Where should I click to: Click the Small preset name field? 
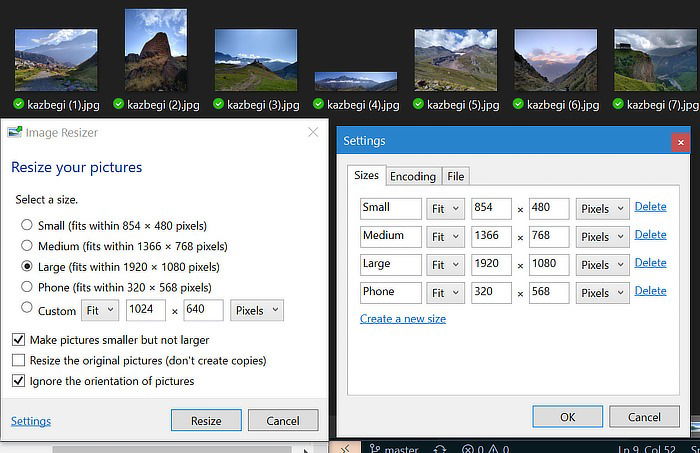click(x=391, y=208)
